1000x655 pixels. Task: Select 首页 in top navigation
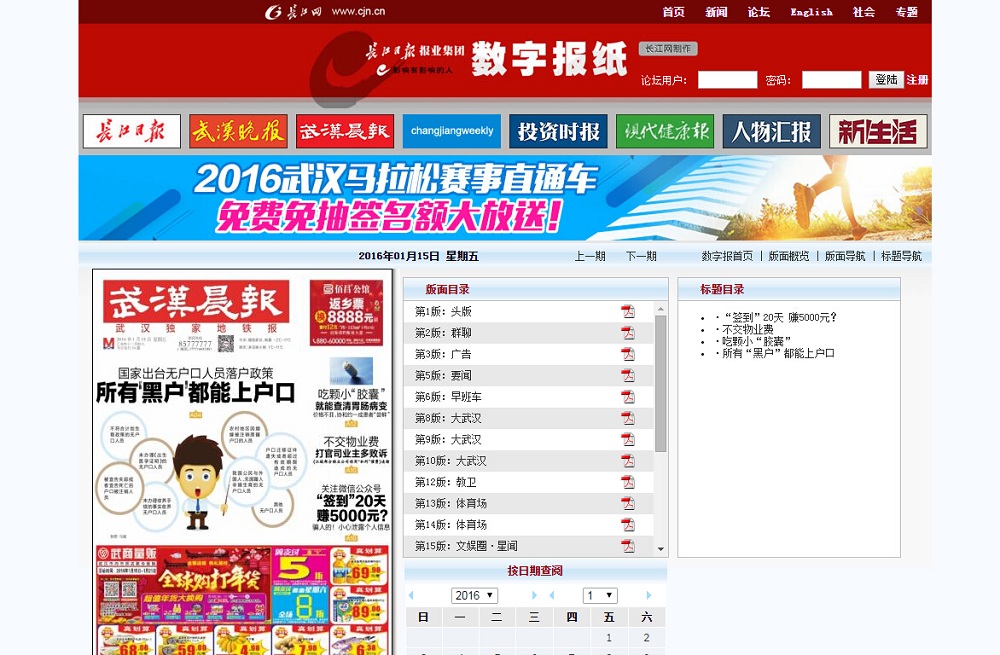click(673, 12)
